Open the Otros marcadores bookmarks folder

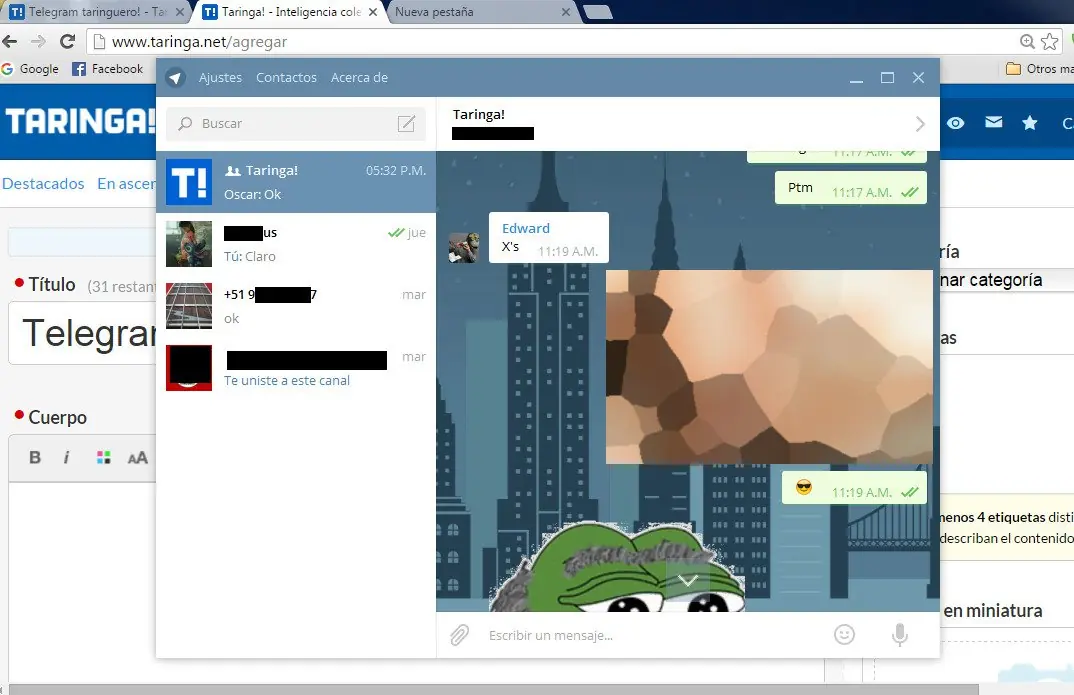tap(1039, 69)
